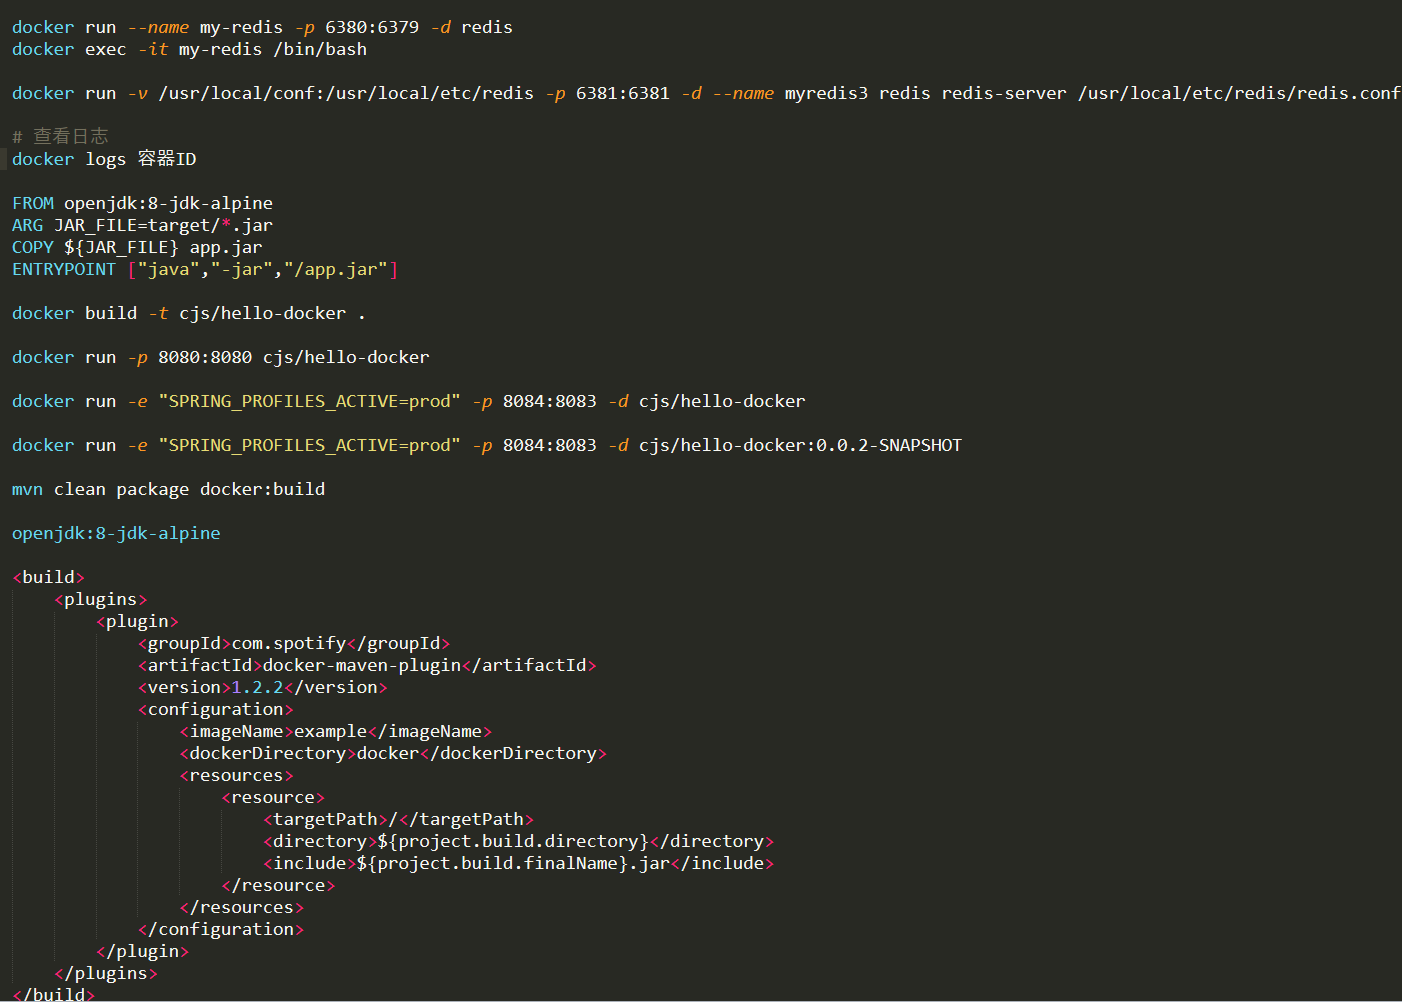Screen dimensions: 1402x1002
Task: Click the docker run line ending '0.0.2-SNAPSHOT'
Action: 487,445
